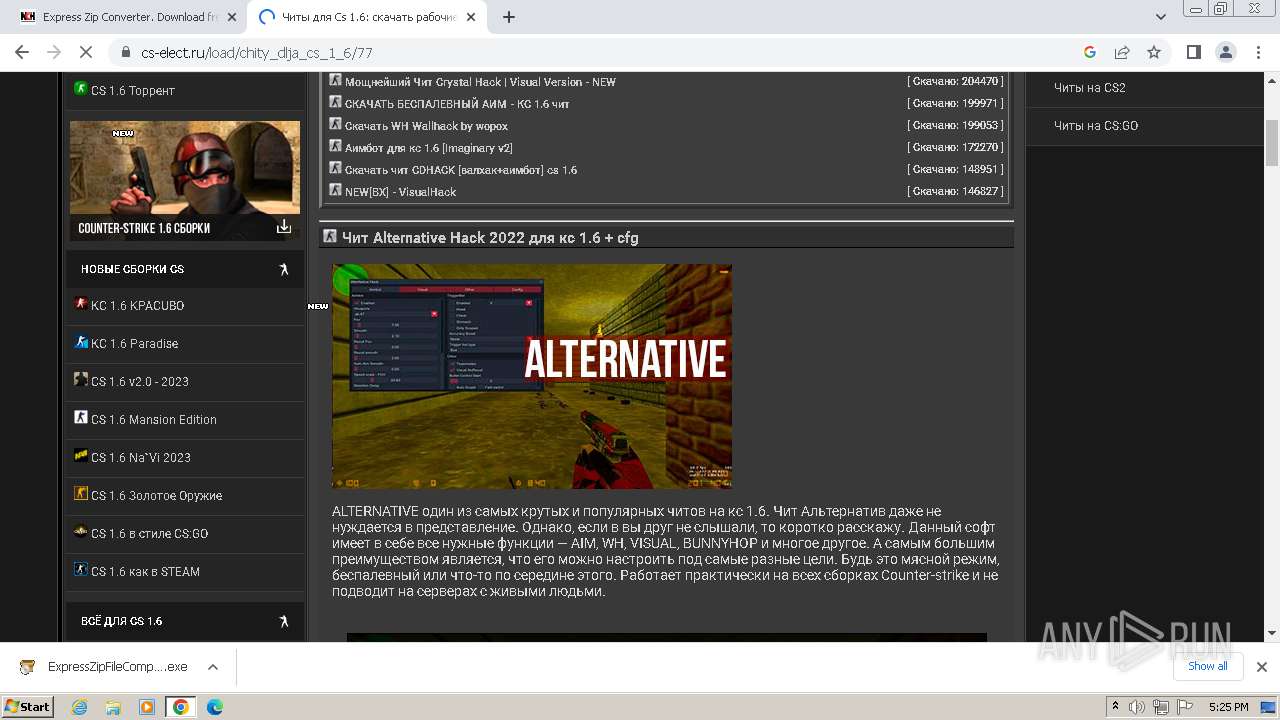The width and height of the screenshot is (1280, 720).
Task: Open CS 1.6 Торрент link
Action: [133, 90]
